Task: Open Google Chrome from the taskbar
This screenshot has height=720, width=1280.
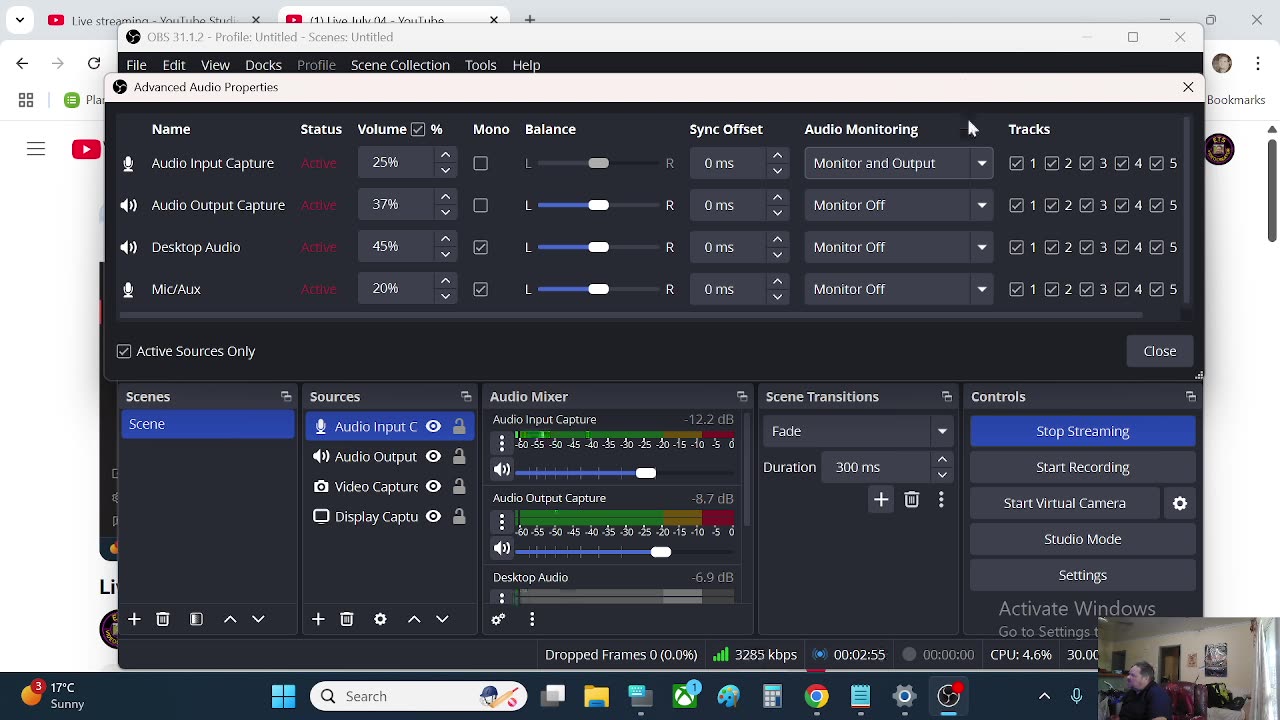Action: click(817, 696)
